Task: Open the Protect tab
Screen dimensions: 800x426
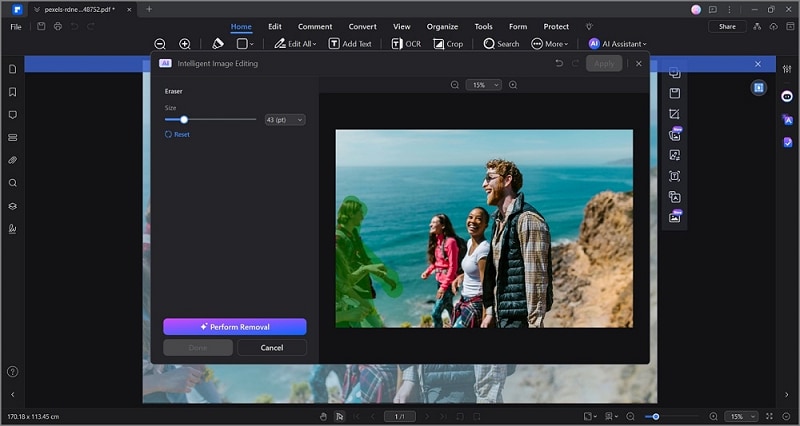Action: click(556, 27)
